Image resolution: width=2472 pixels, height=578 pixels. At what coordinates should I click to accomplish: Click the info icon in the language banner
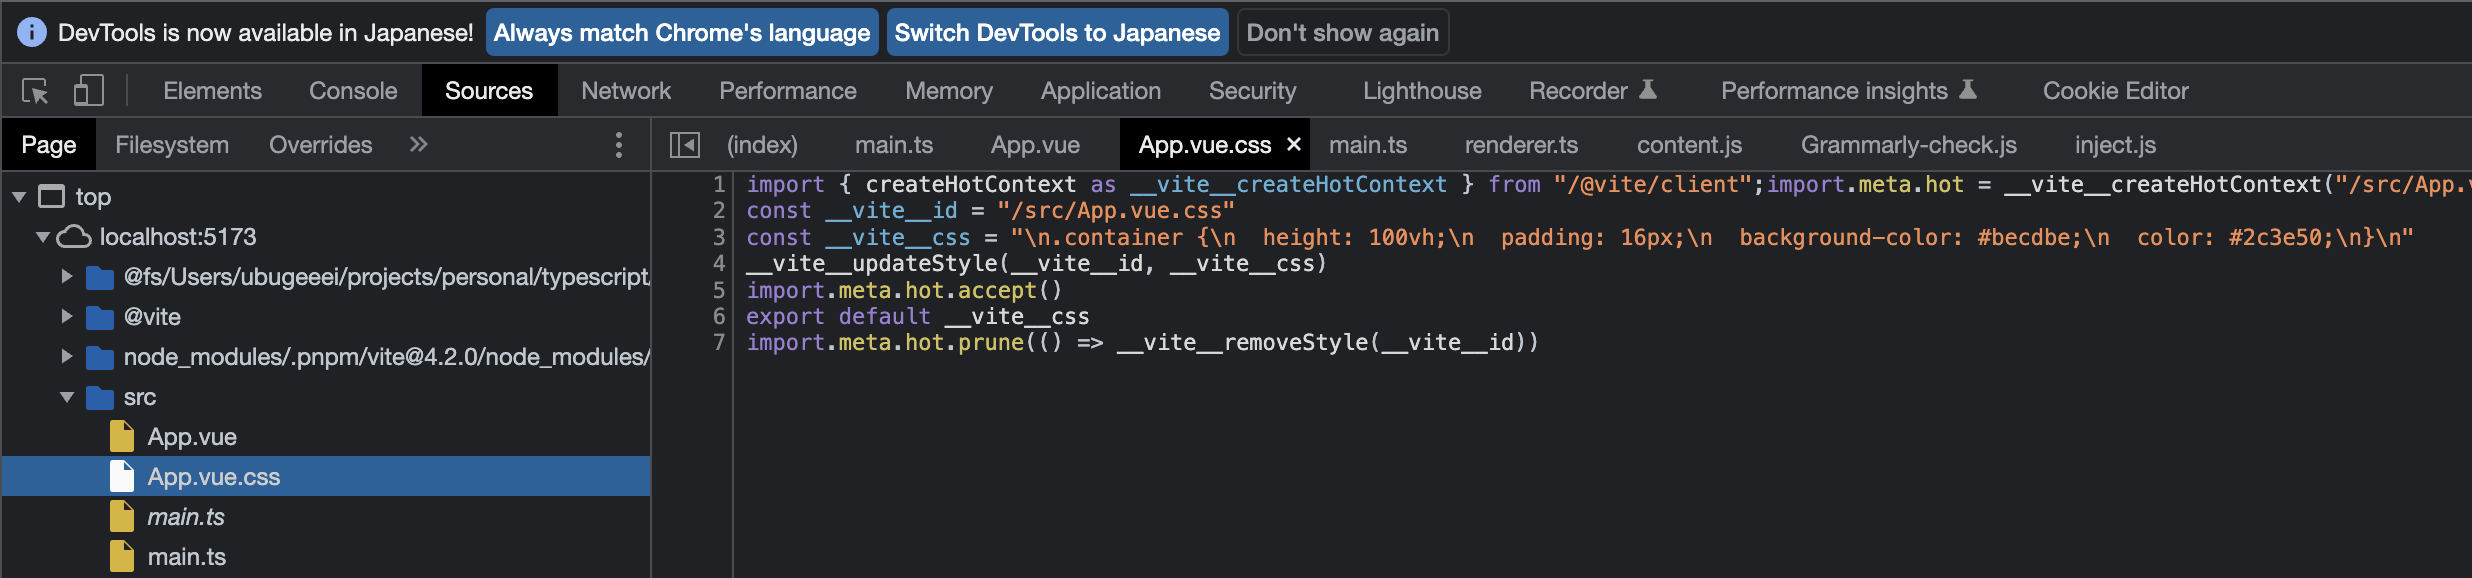tap(32, 32)
